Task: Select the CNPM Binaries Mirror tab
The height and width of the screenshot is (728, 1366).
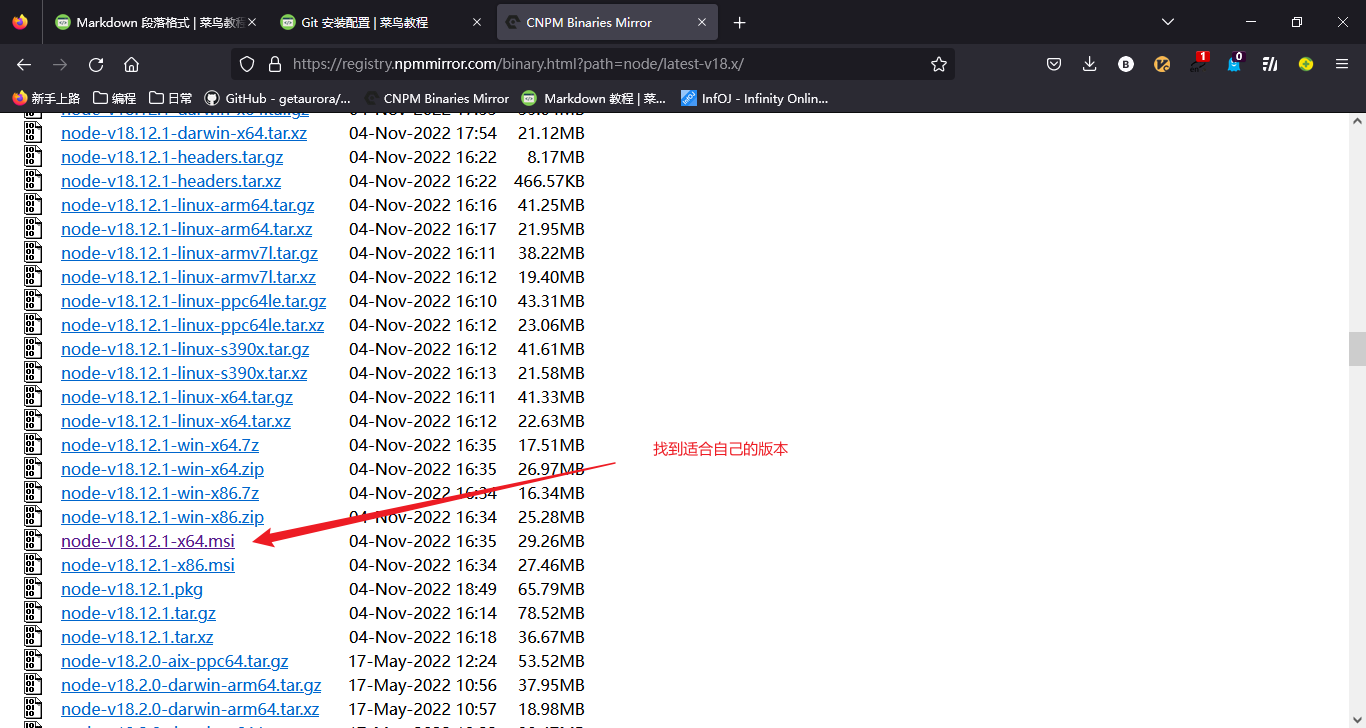Action: coord(606,22)
